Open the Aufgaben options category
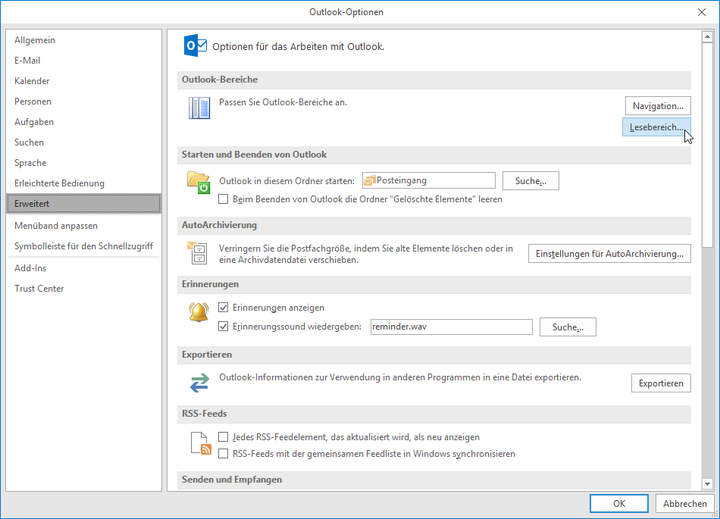The image size is (720, 519). [84, 122]
